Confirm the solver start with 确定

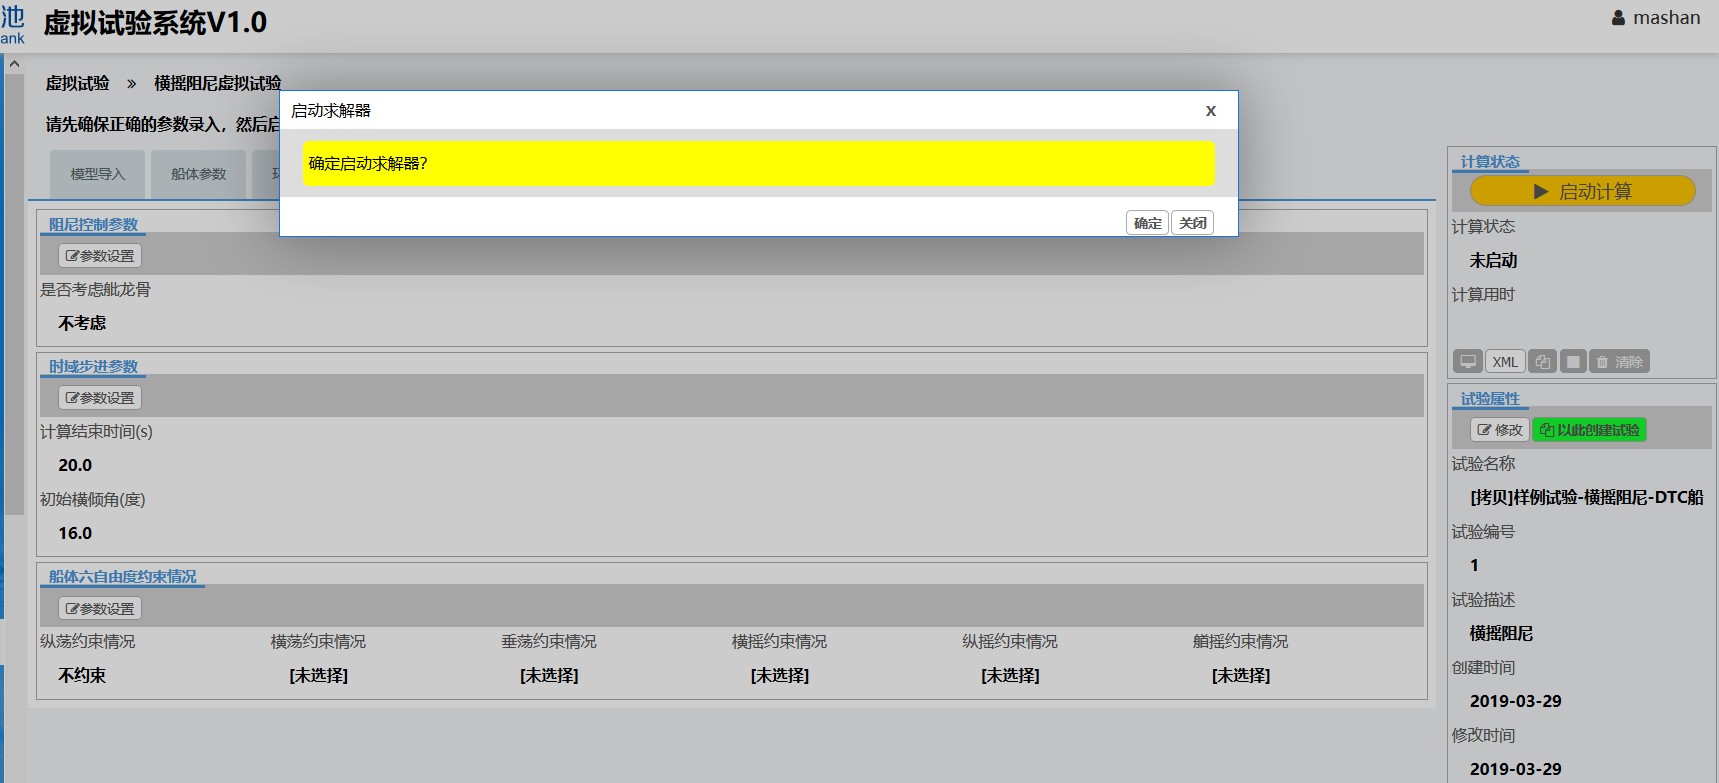click(1147, 223)
